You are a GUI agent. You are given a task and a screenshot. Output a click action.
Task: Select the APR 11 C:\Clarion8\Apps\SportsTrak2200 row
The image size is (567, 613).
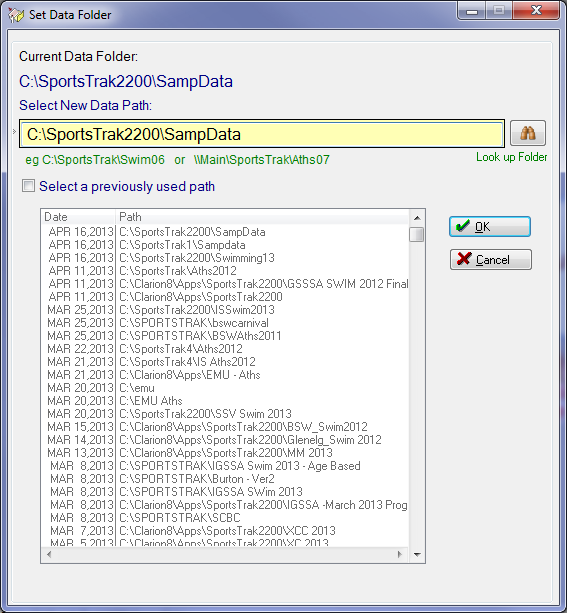click(x=225, y=297)
